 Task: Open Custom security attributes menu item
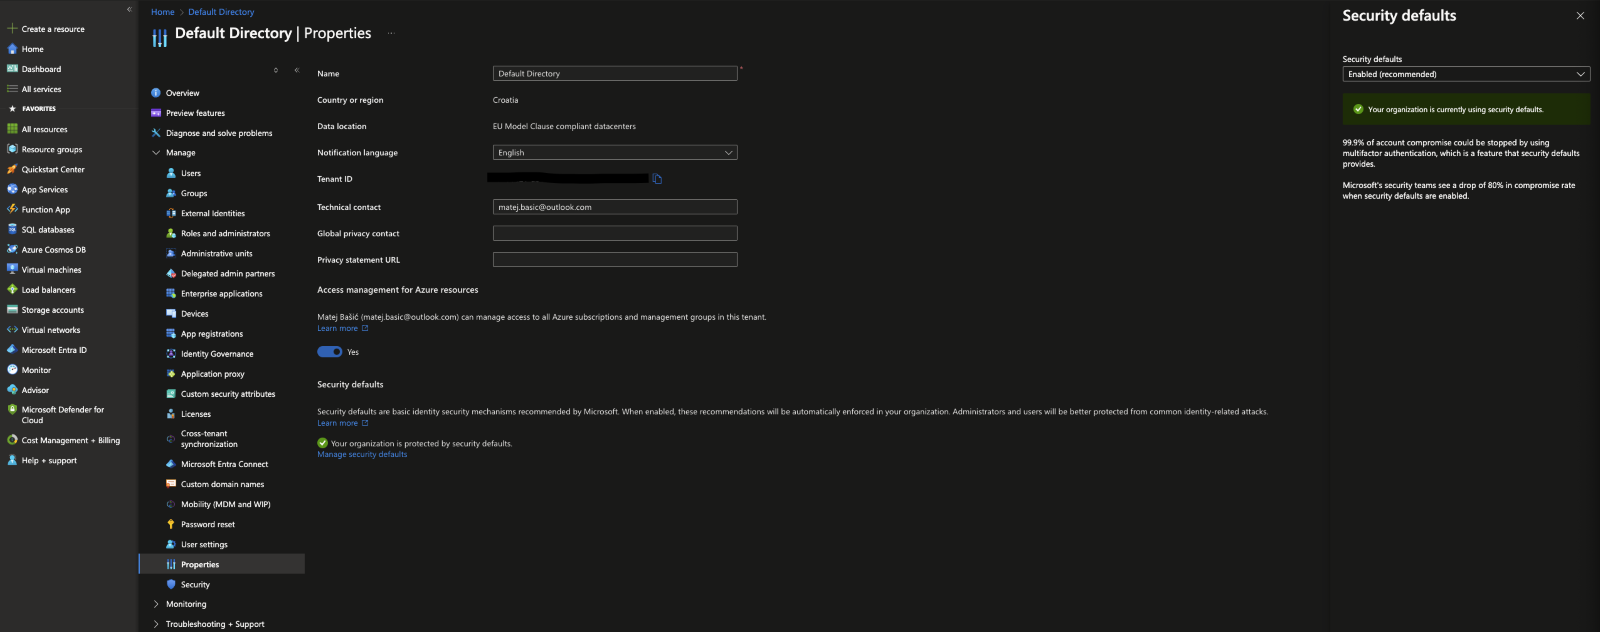click(x=228, y=394)
